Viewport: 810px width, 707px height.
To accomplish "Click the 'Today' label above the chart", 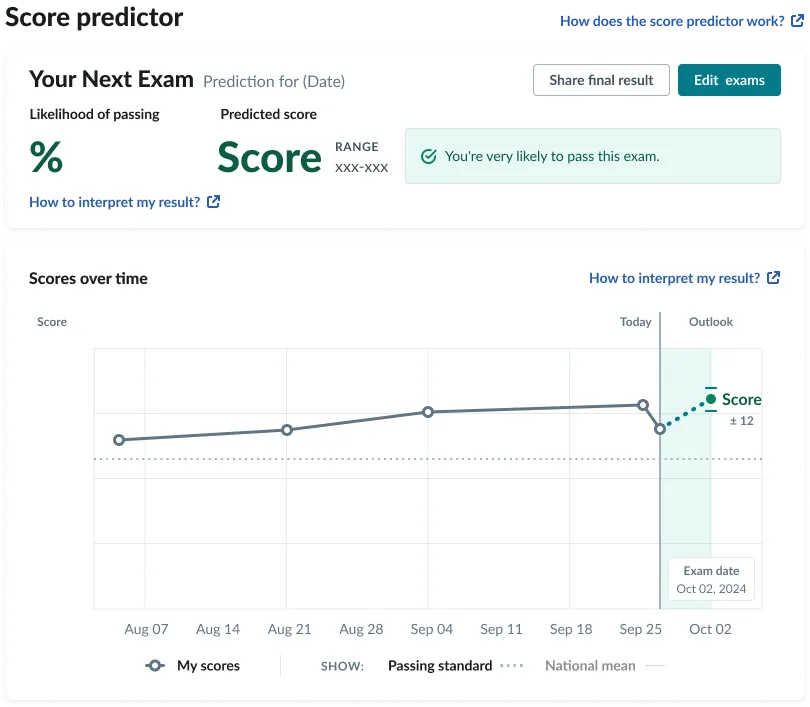I will click(635, 322).
